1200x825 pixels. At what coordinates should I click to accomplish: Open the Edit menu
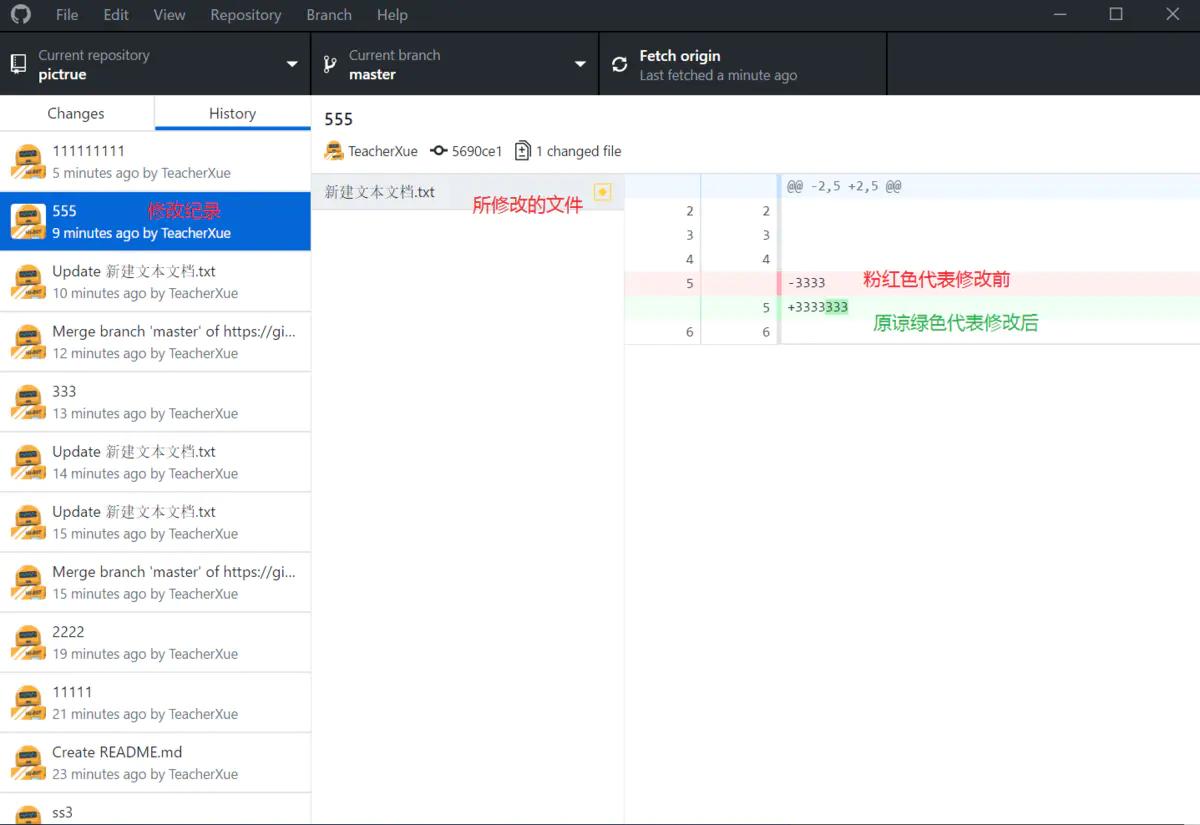tap(116, 15)
